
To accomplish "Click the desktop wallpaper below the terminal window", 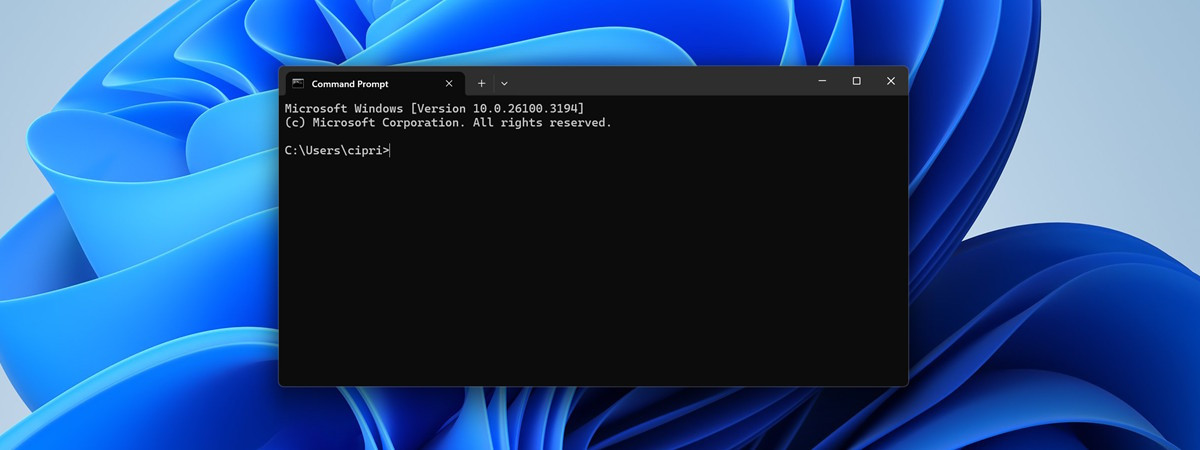I will 593,420.
